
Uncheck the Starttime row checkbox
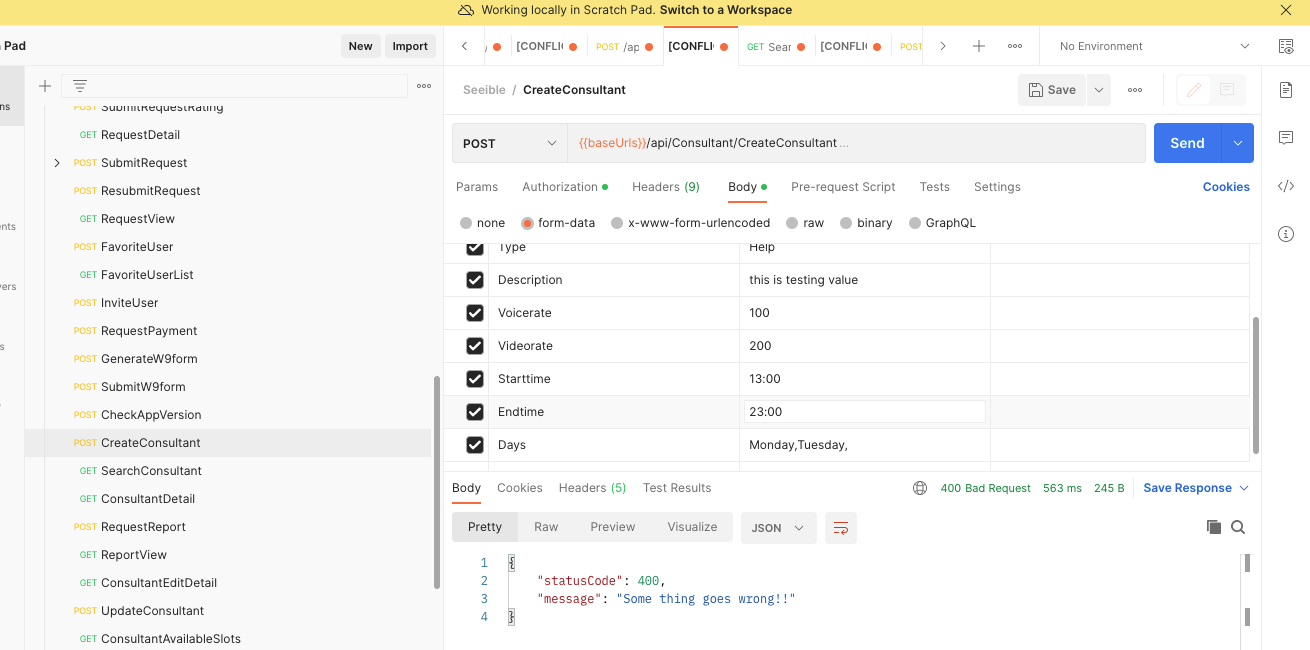(475, 379)
